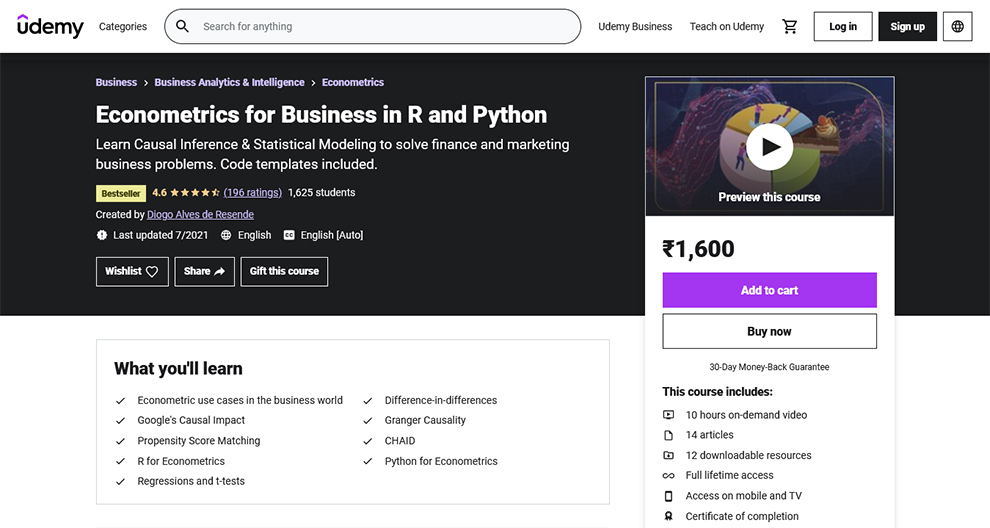Focus the Search for anything field
Image resolution: width=990 pixels, height=528 pixels.
tap(373, 27)
